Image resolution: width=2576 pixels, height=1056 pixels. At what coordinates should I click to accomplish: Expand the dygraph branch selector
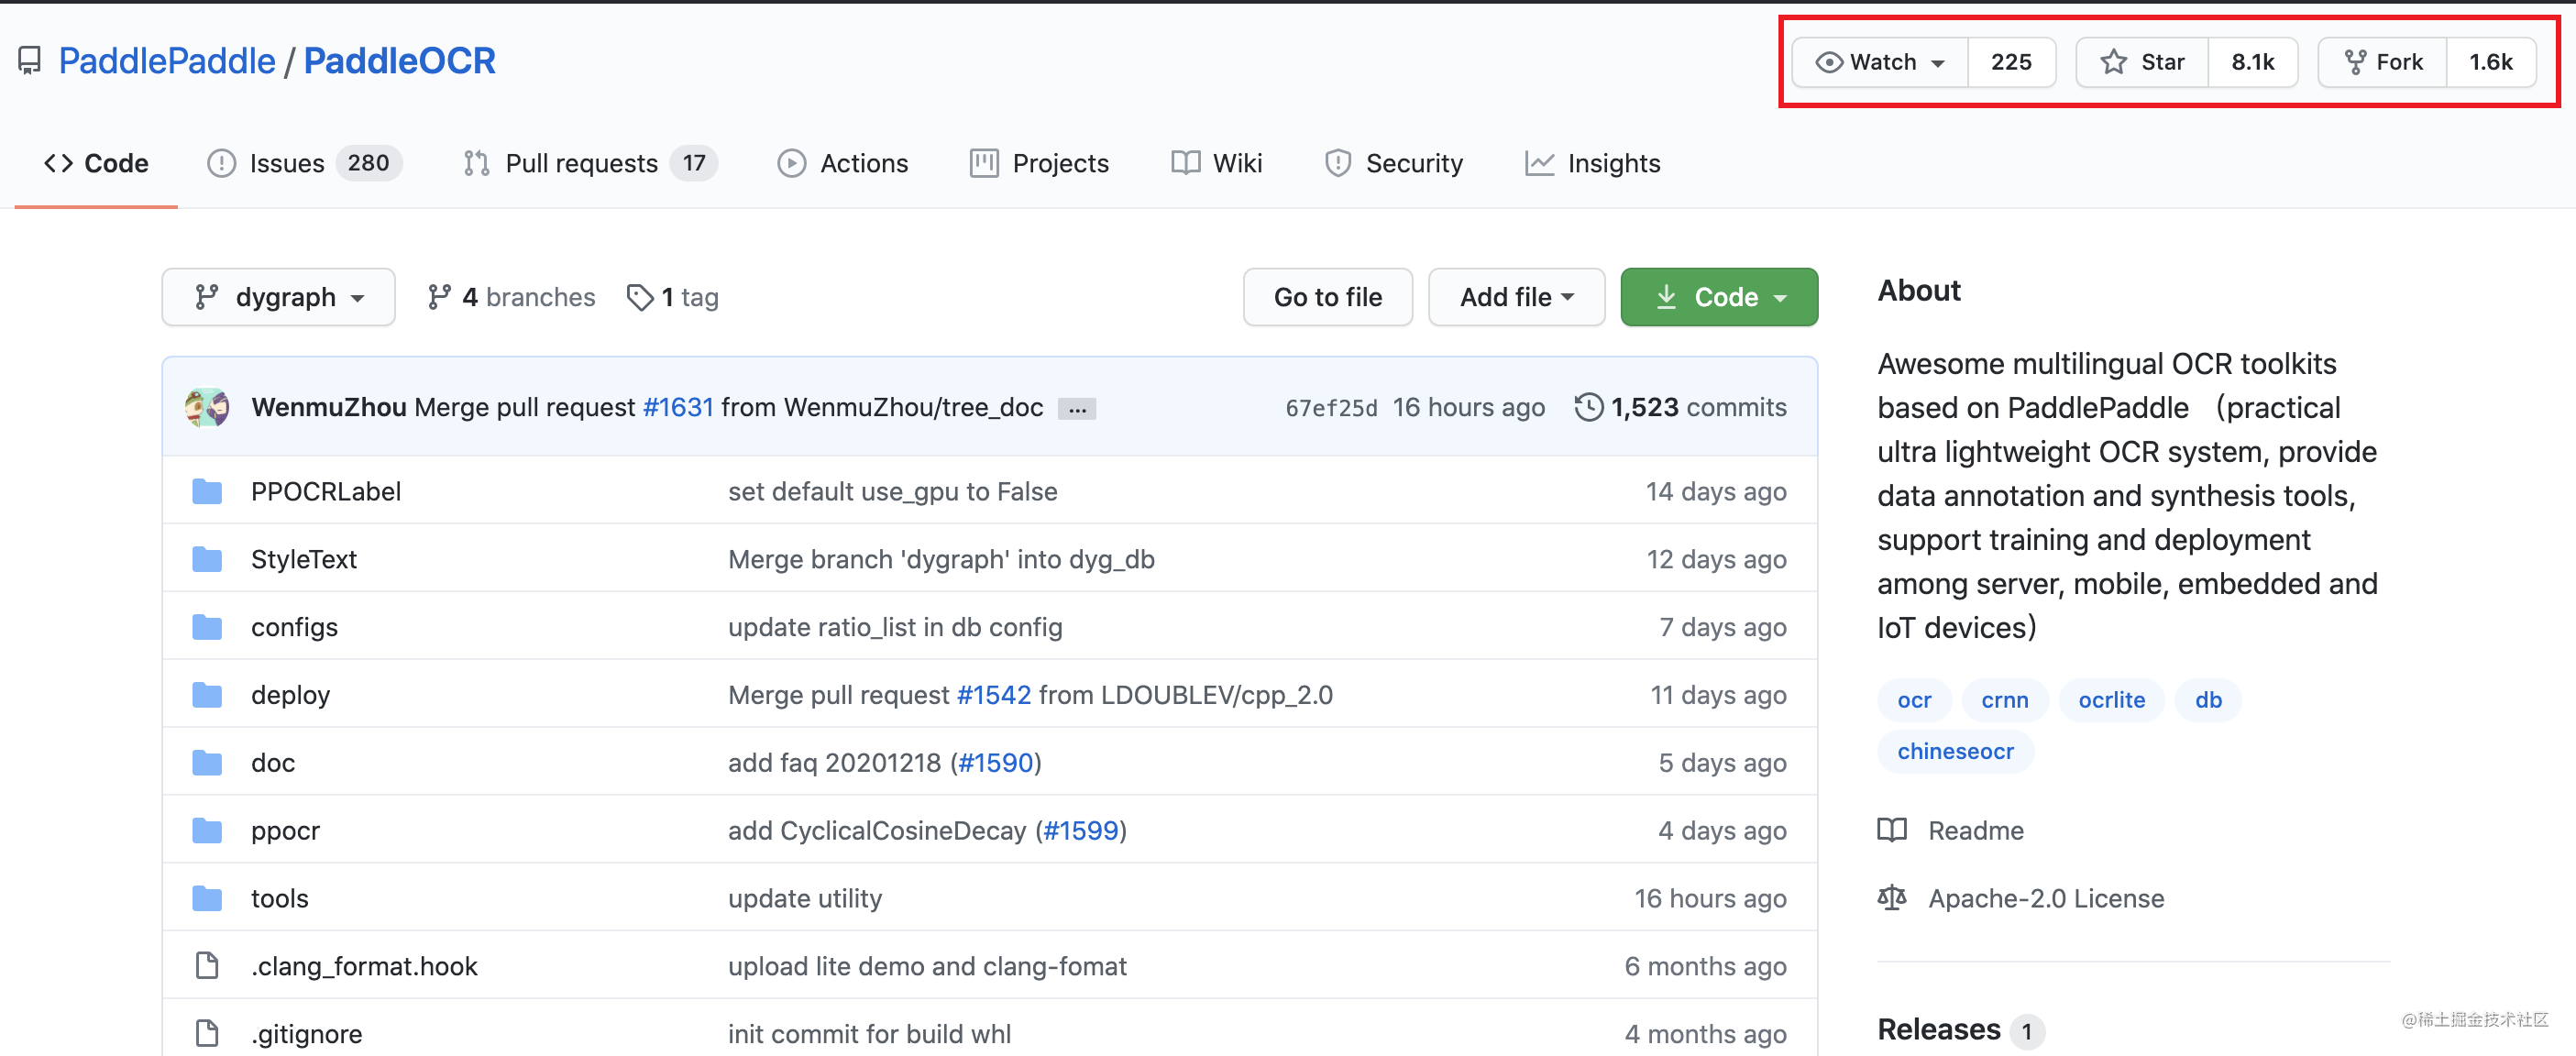coord(279,297)
